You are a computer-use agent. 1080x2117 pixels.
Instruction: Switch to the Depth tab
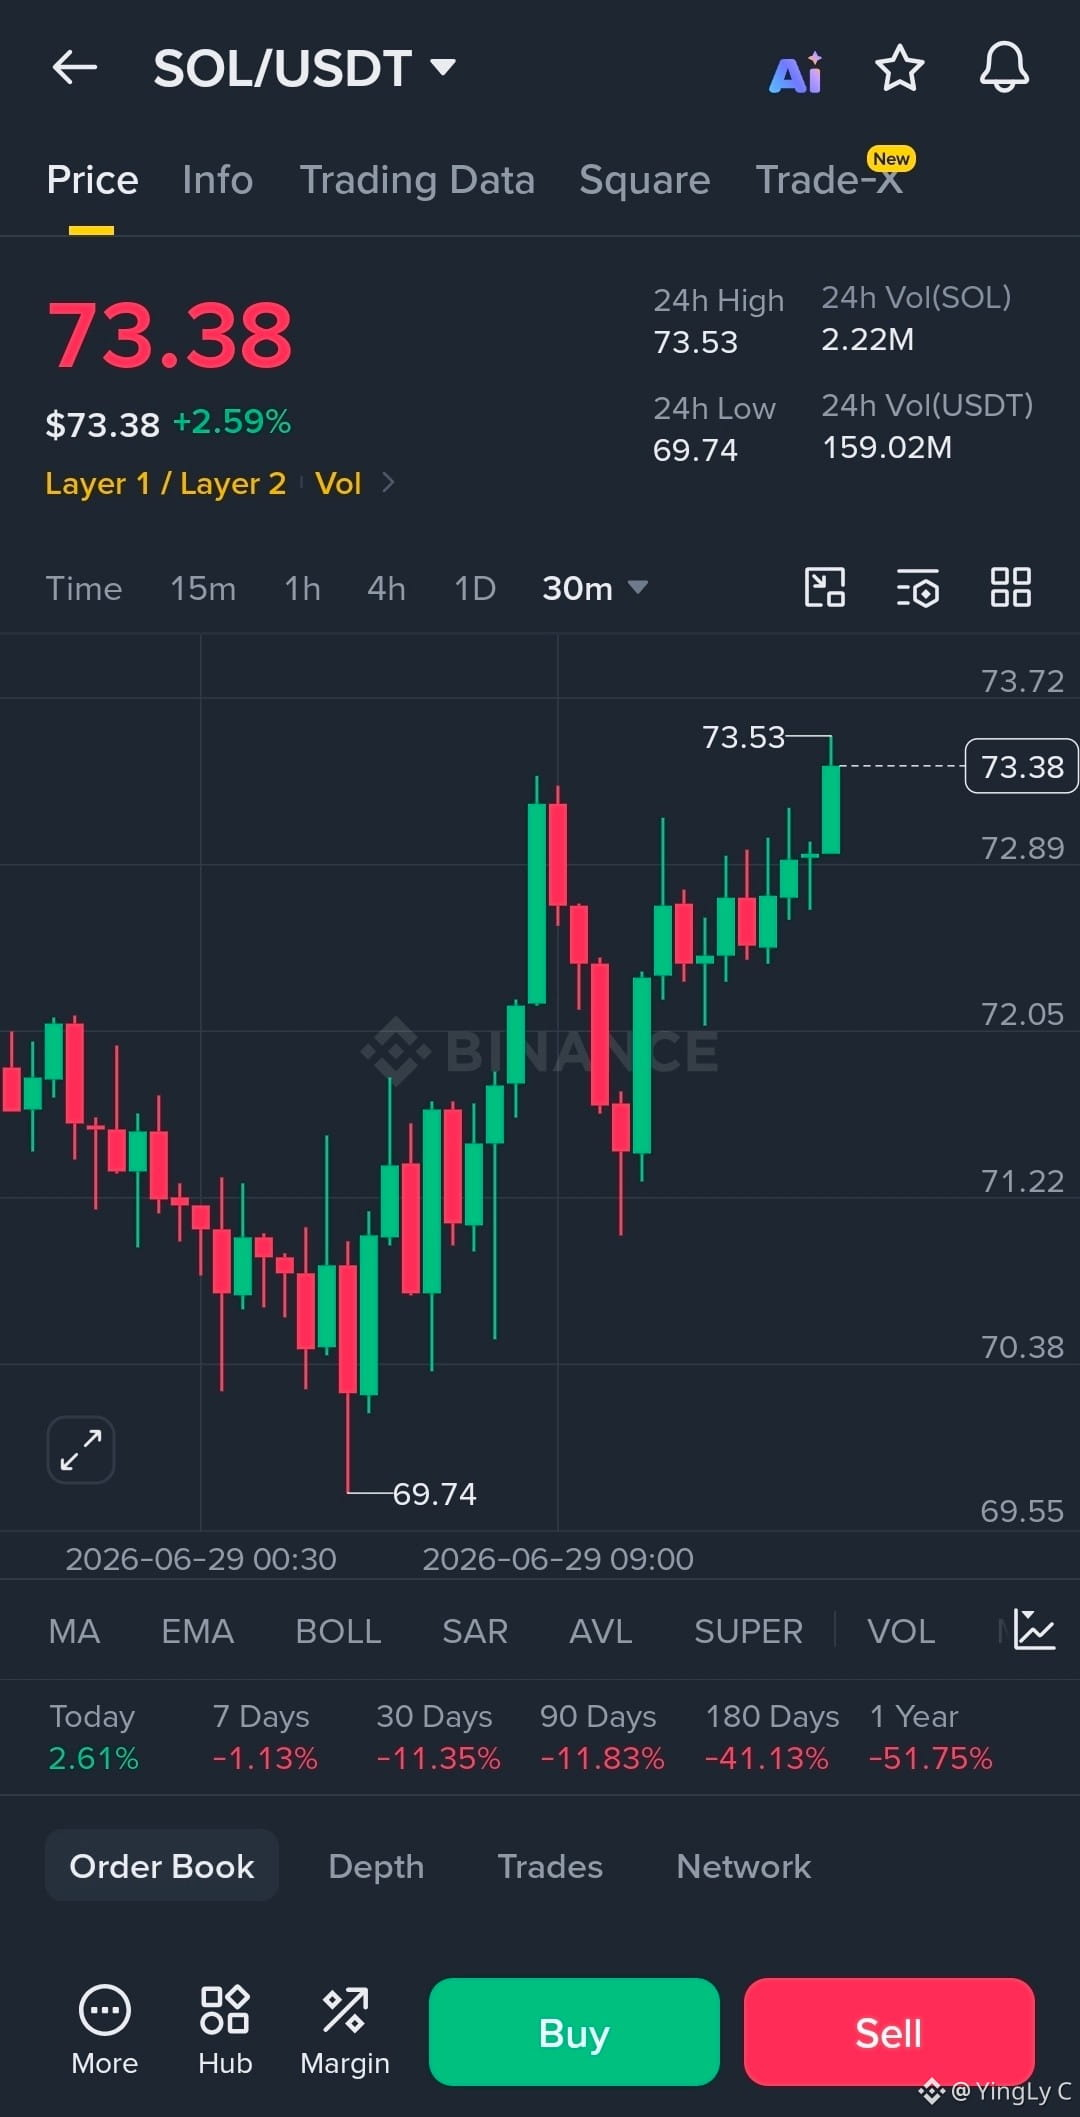[376, 1866]
